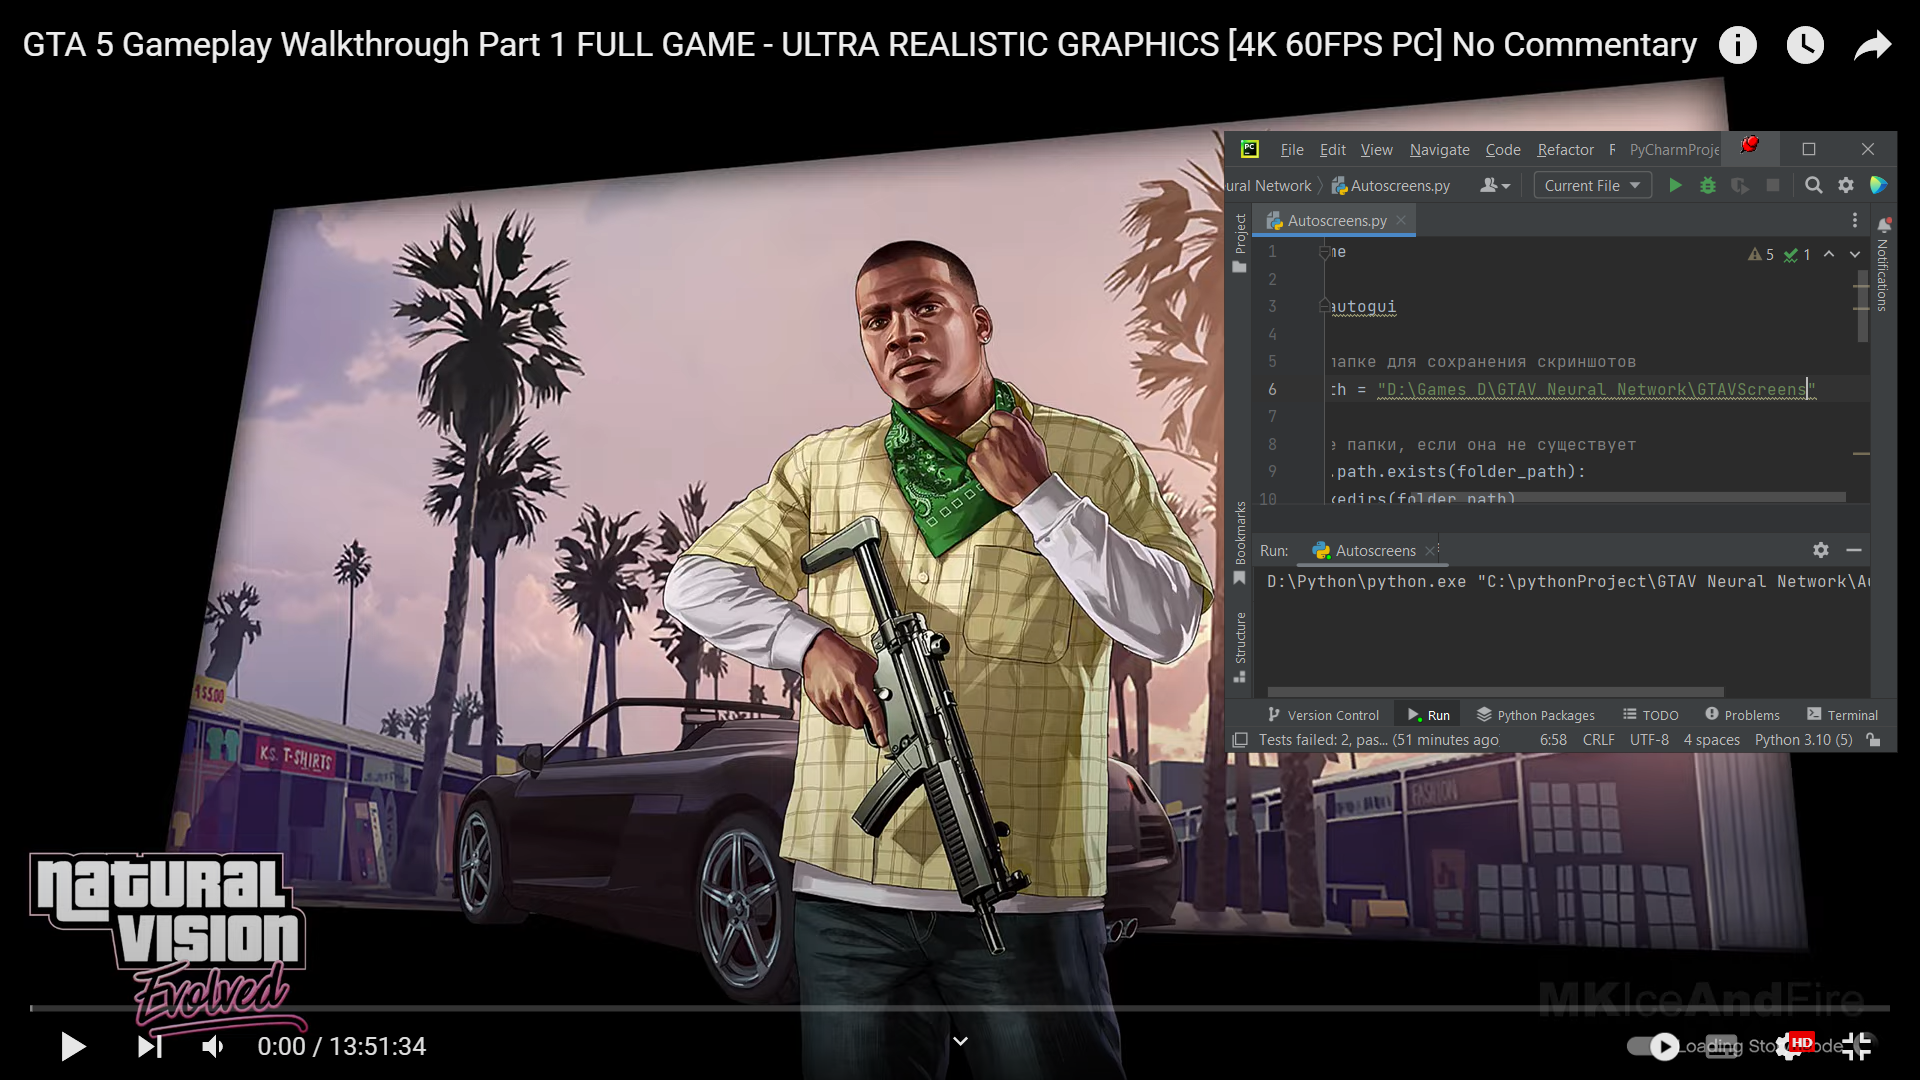Click the video info icon
The height and width of the screenshot is (1080, 1920).
coord(1738,45)
